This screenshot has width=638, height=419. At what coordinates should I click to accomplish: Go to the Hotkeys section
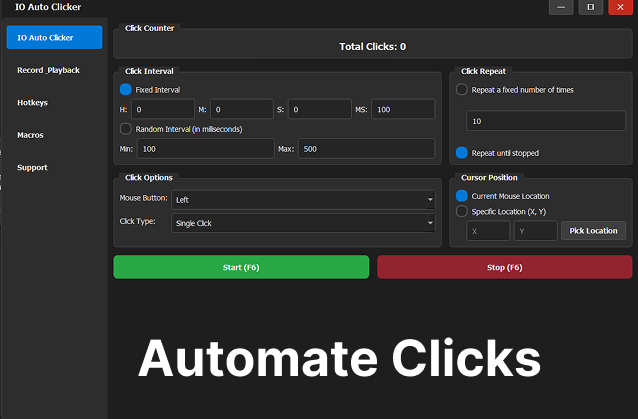coord(33,103)
